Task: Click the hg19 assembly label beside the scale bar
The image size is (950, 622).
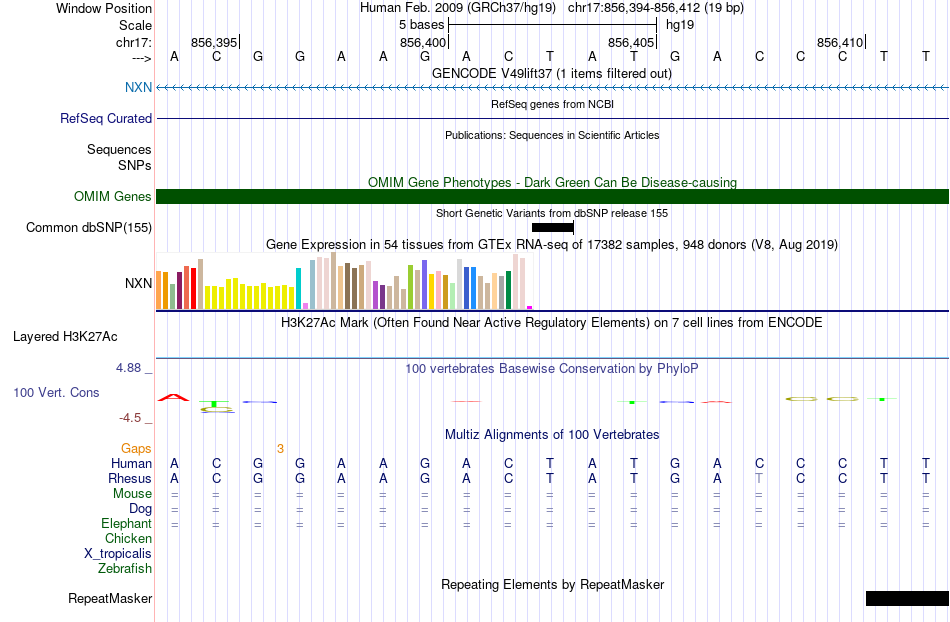Action: tap(680, 25)
